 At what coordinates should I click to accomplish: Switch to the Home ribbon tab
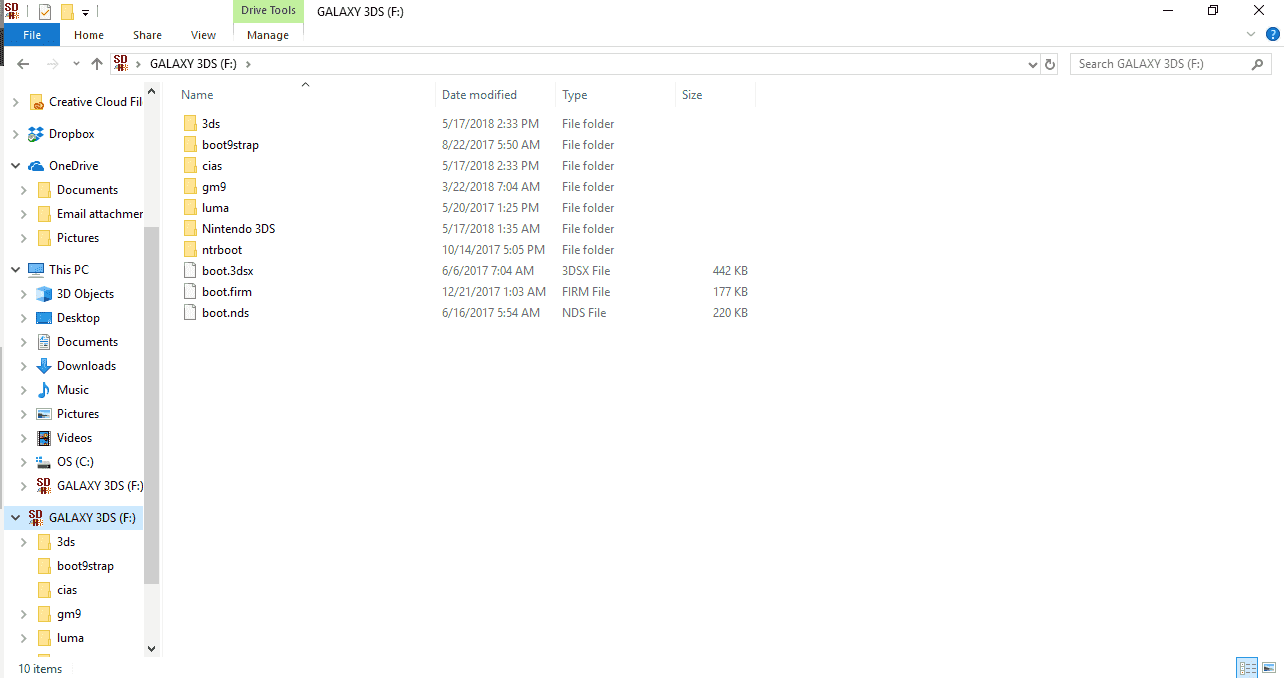89,35
